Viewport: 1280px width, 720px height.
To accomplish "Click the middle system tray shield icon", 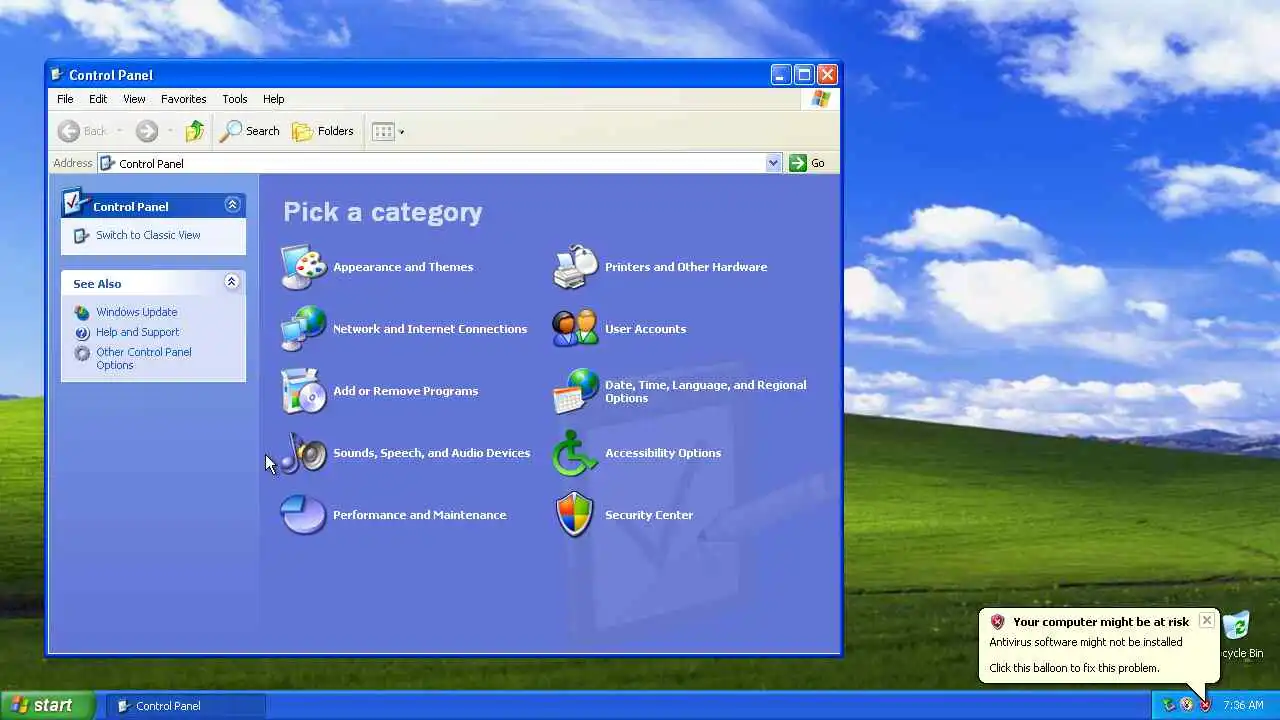I will [1187, 705].
